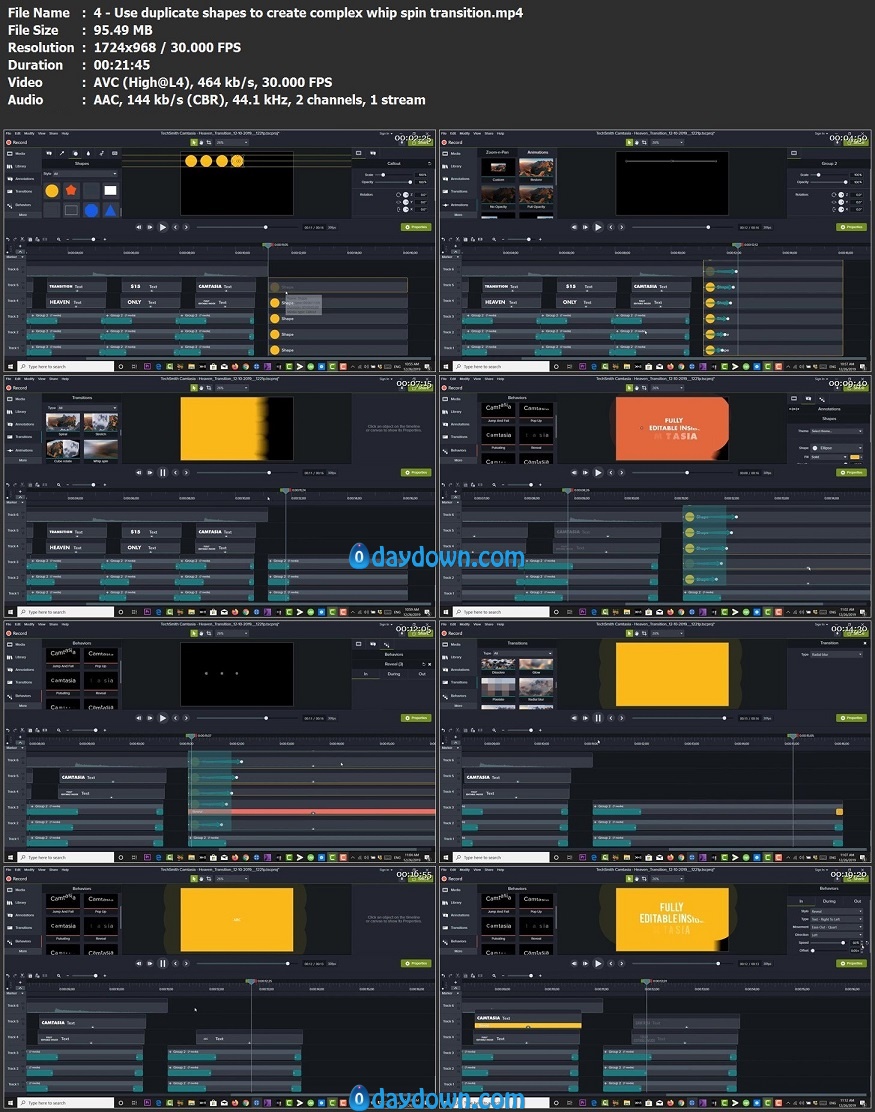Click Record button in 00:14:30 frame
875x1112 pixels.
pyautogui.click(x=452, y=633)
